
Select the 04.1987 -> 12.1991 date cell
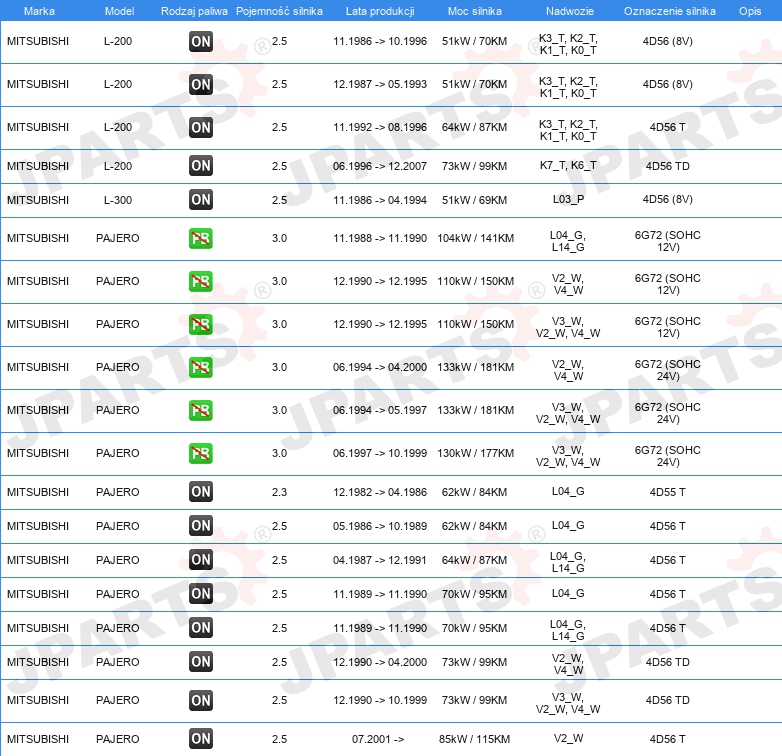(380, 560)
